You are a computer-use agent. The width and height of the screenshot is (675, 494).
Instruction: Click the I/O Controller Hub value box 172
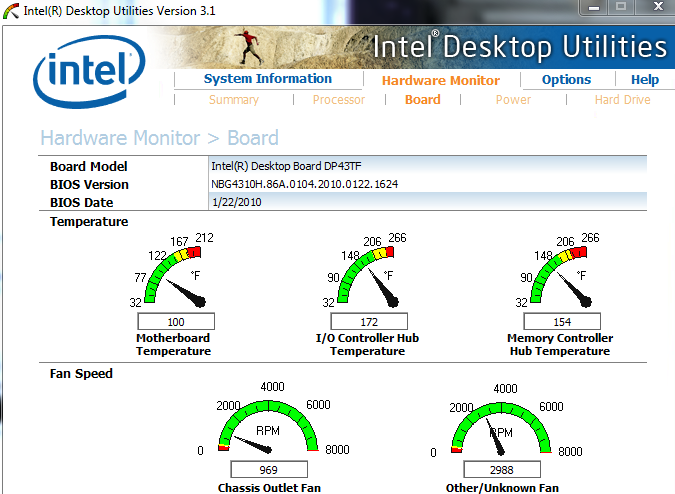[x=369, y=321]
